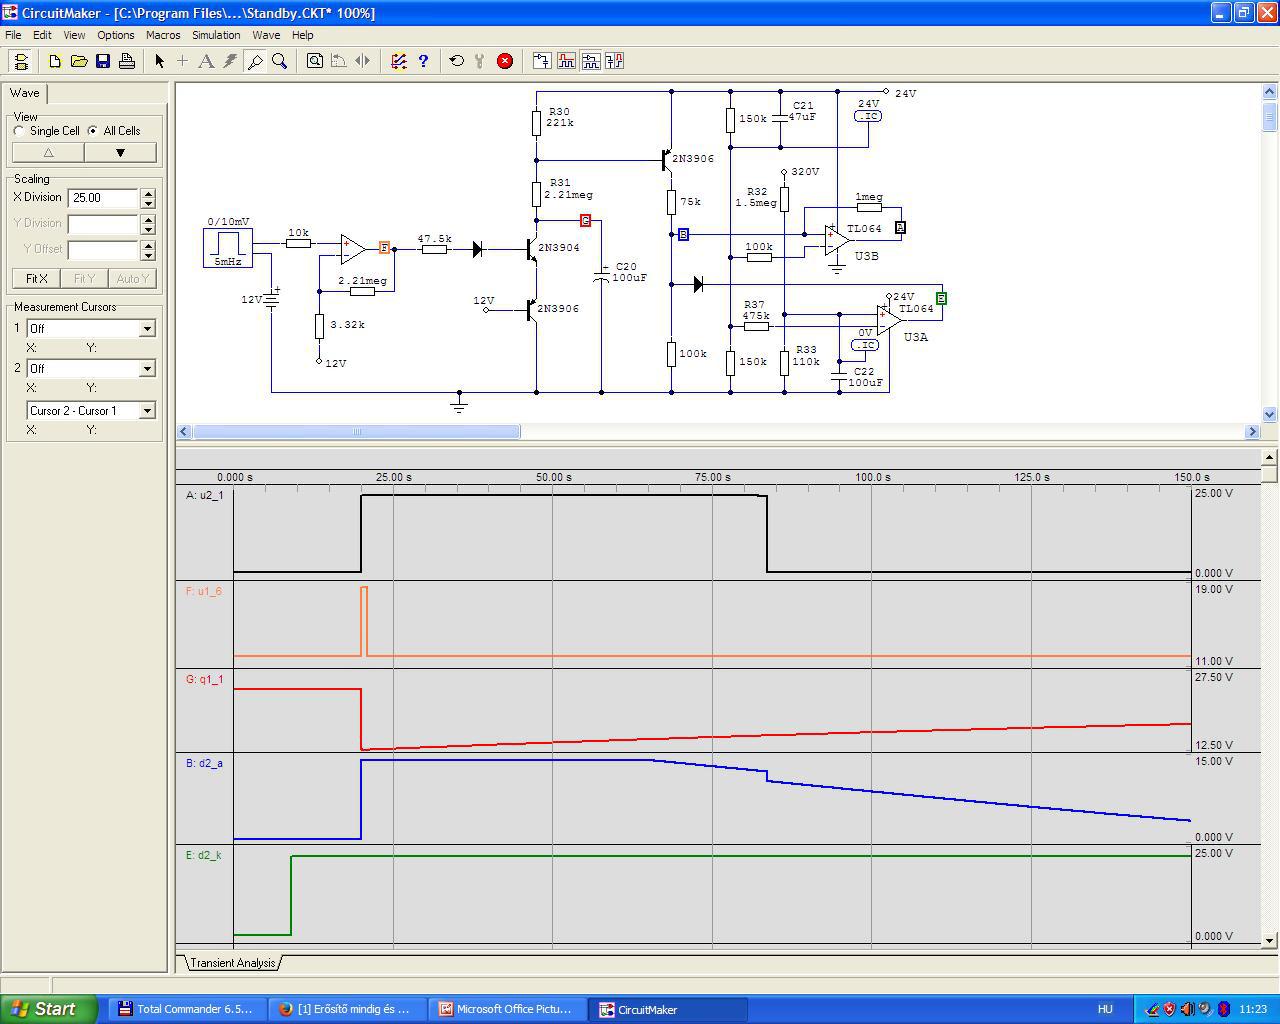1280x1024 pixels.
Task: Select the arrow pointer tool
Action: pyautogui.click(x=159, y=61)
